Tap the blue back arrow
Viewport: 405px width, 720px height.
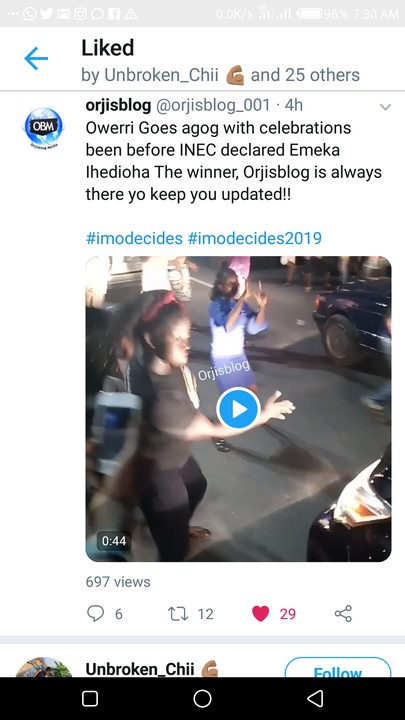click(x=36, y=59)
